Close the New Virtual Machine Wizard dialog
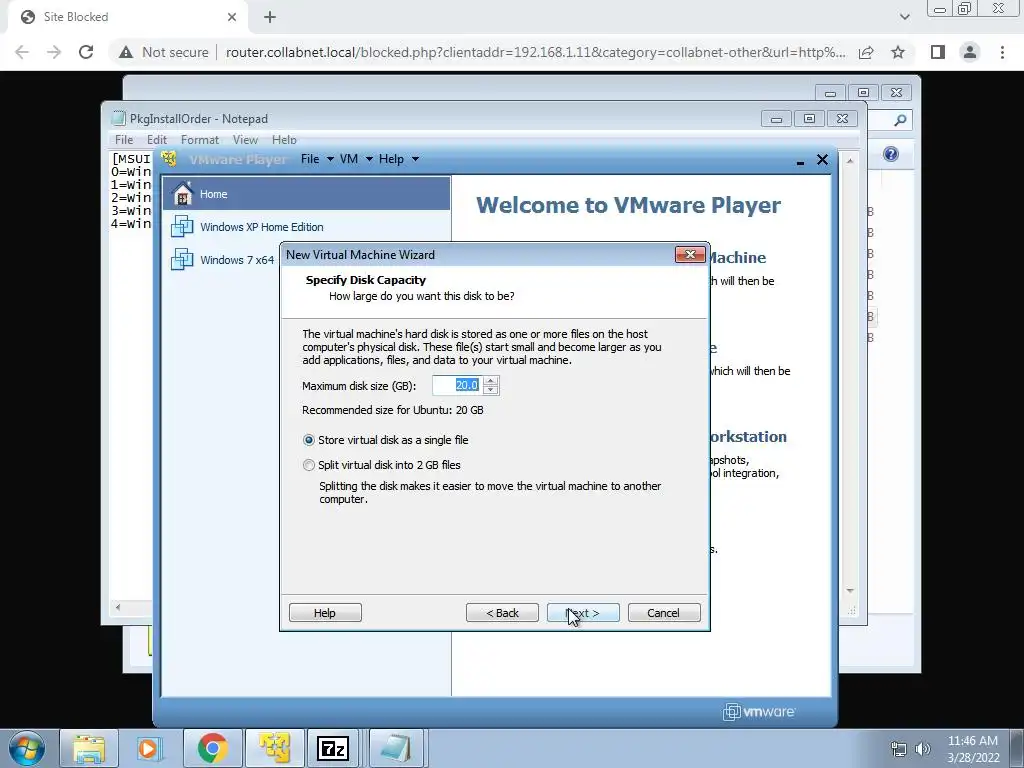Viewport: 1024px width, 768px height. (x=690, y=254)
